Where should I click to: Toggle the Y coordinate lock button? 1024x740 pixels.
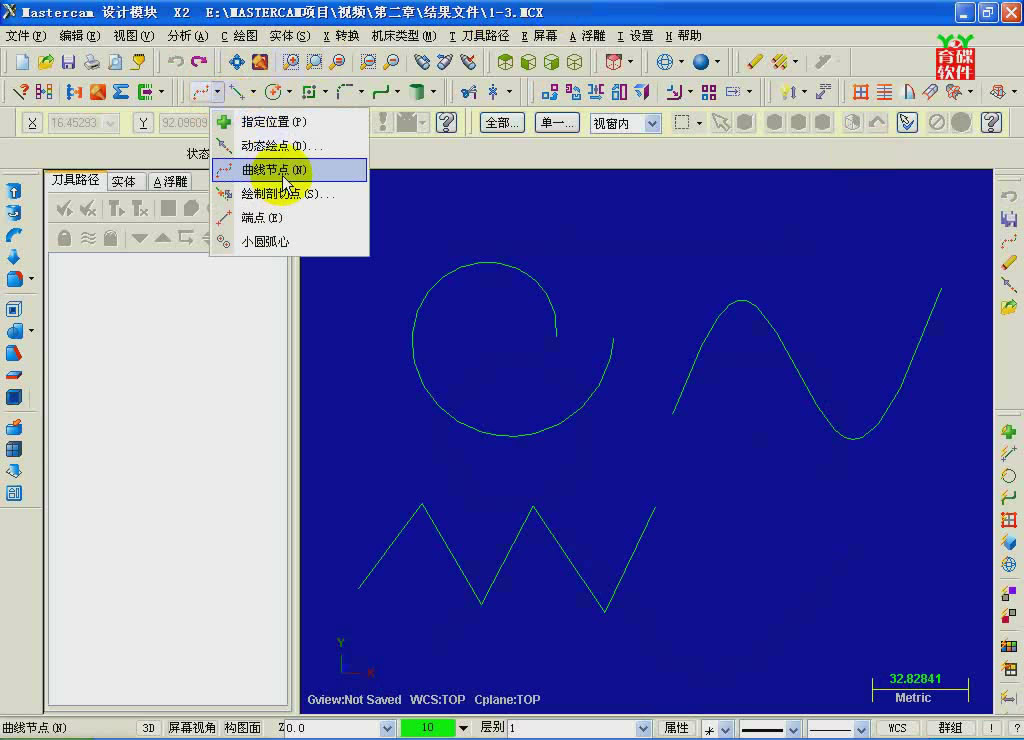pyautogui.click(x=143, y=123)
